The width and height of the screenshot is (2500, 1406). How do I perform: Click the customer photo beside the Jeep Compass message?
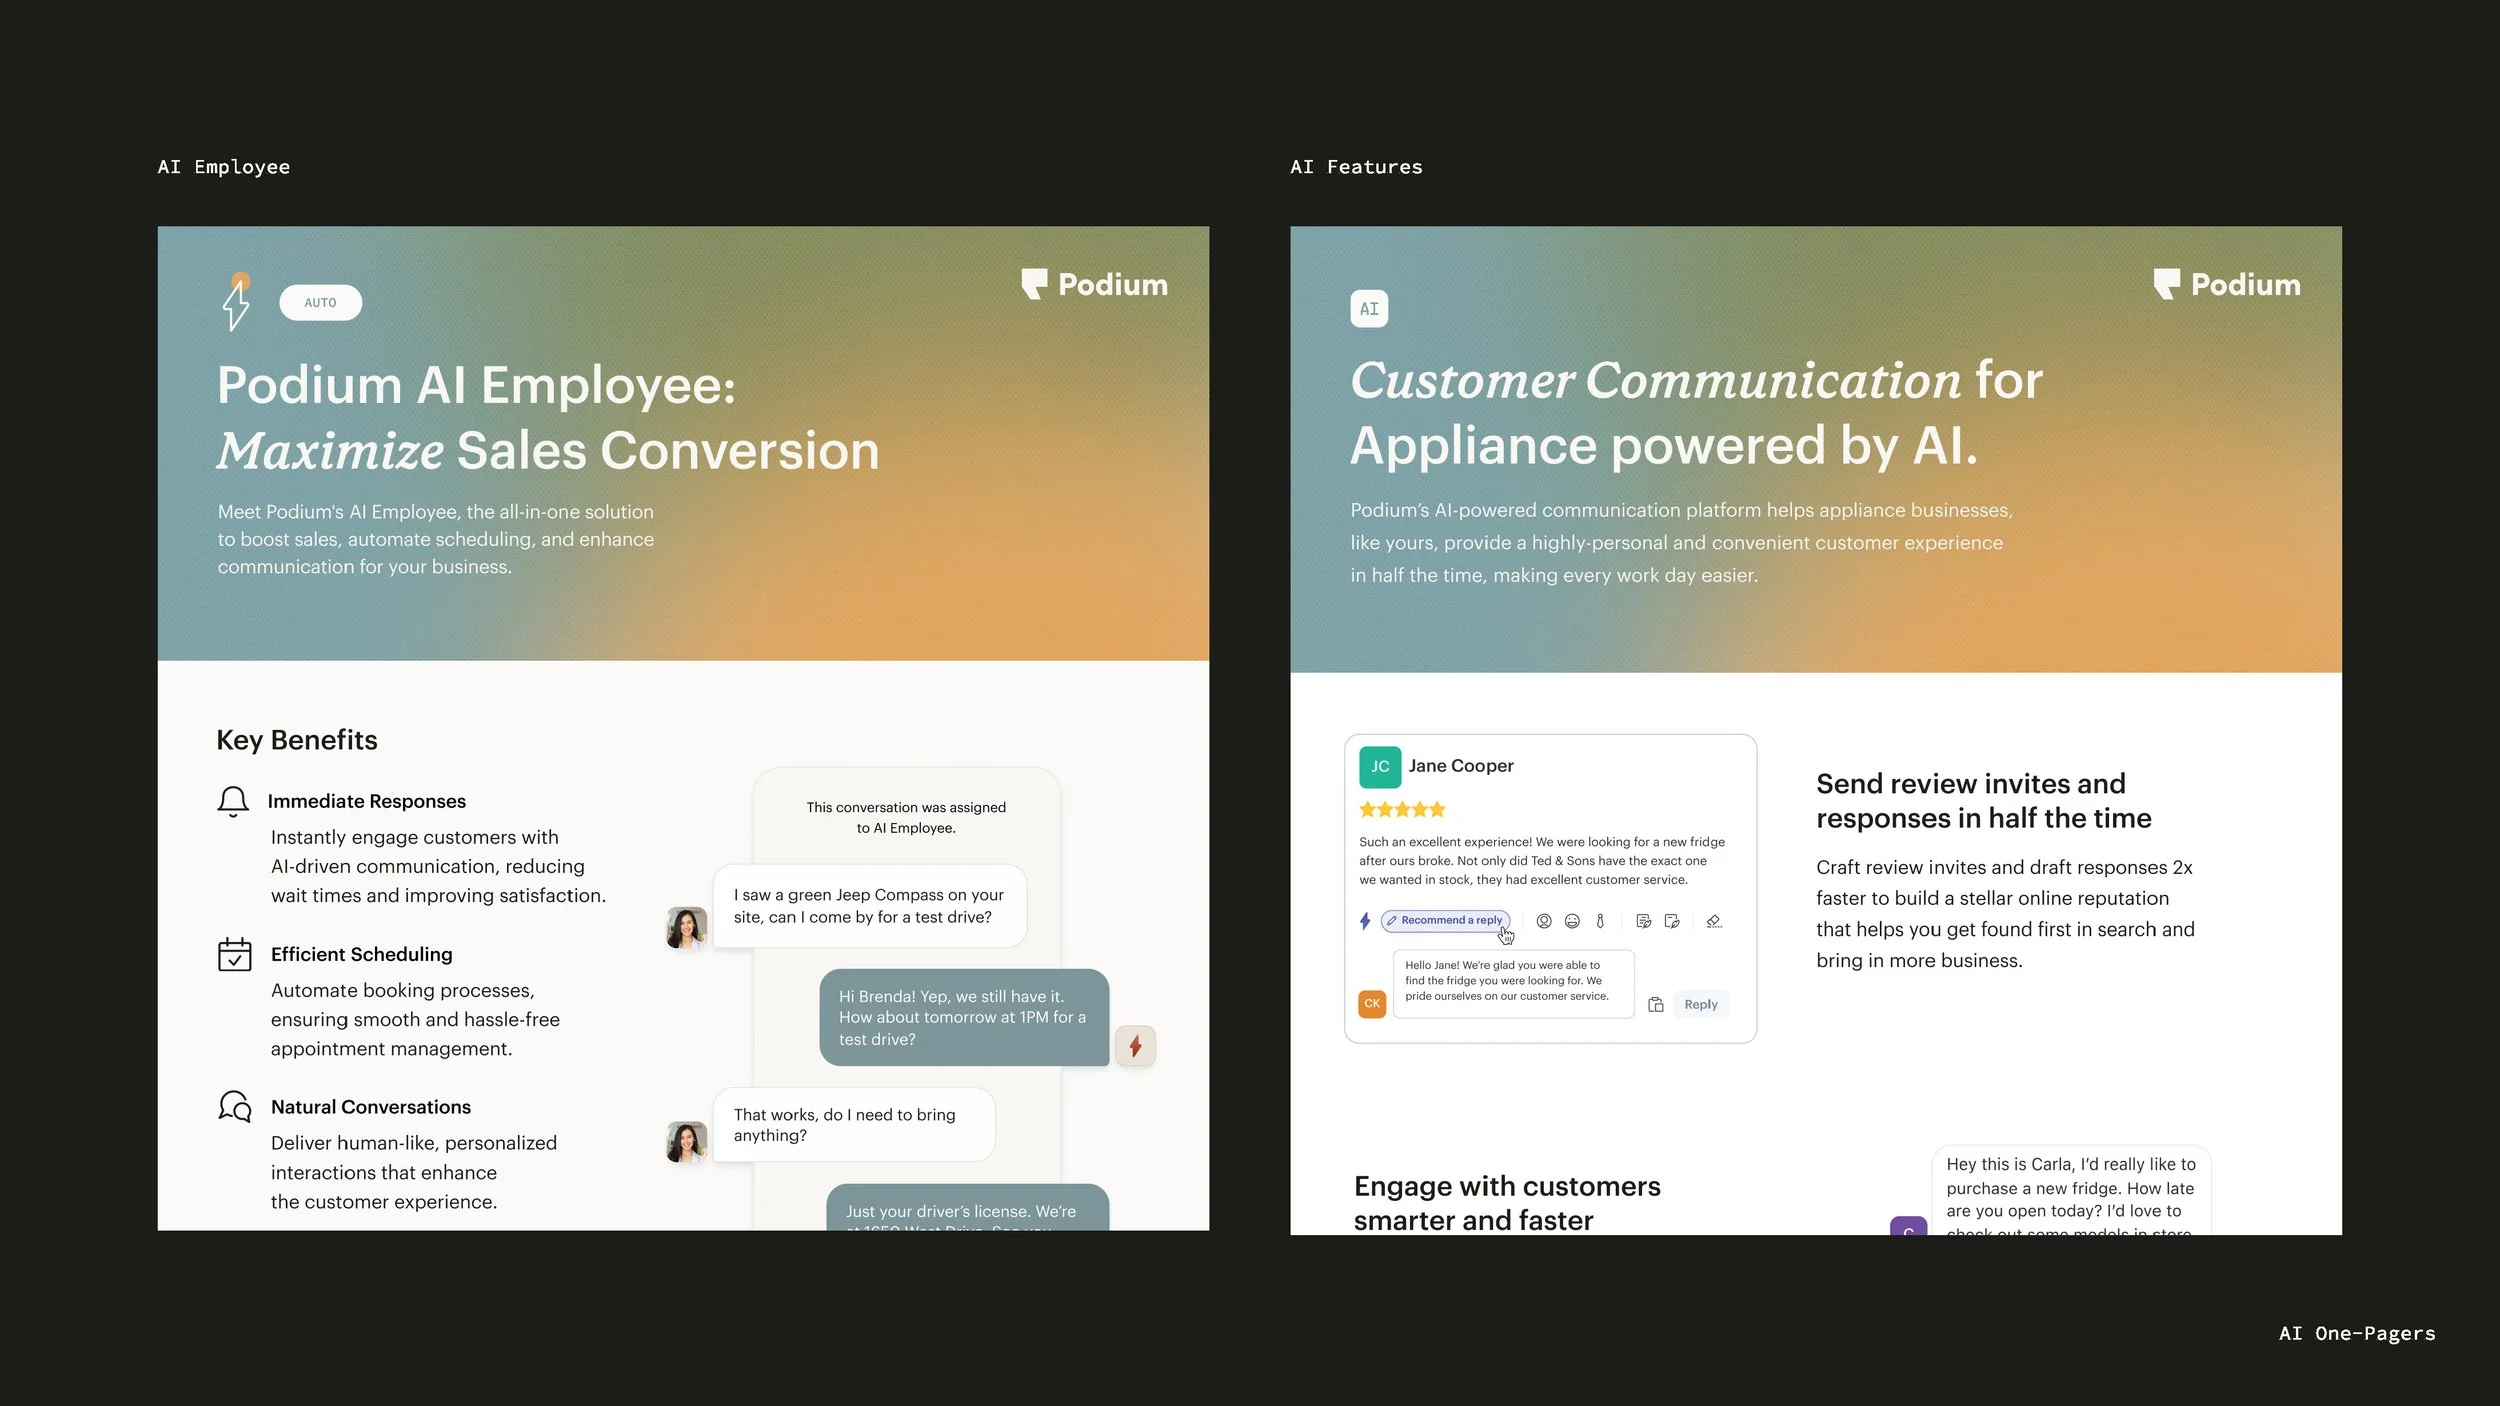[x=687, y=928]
